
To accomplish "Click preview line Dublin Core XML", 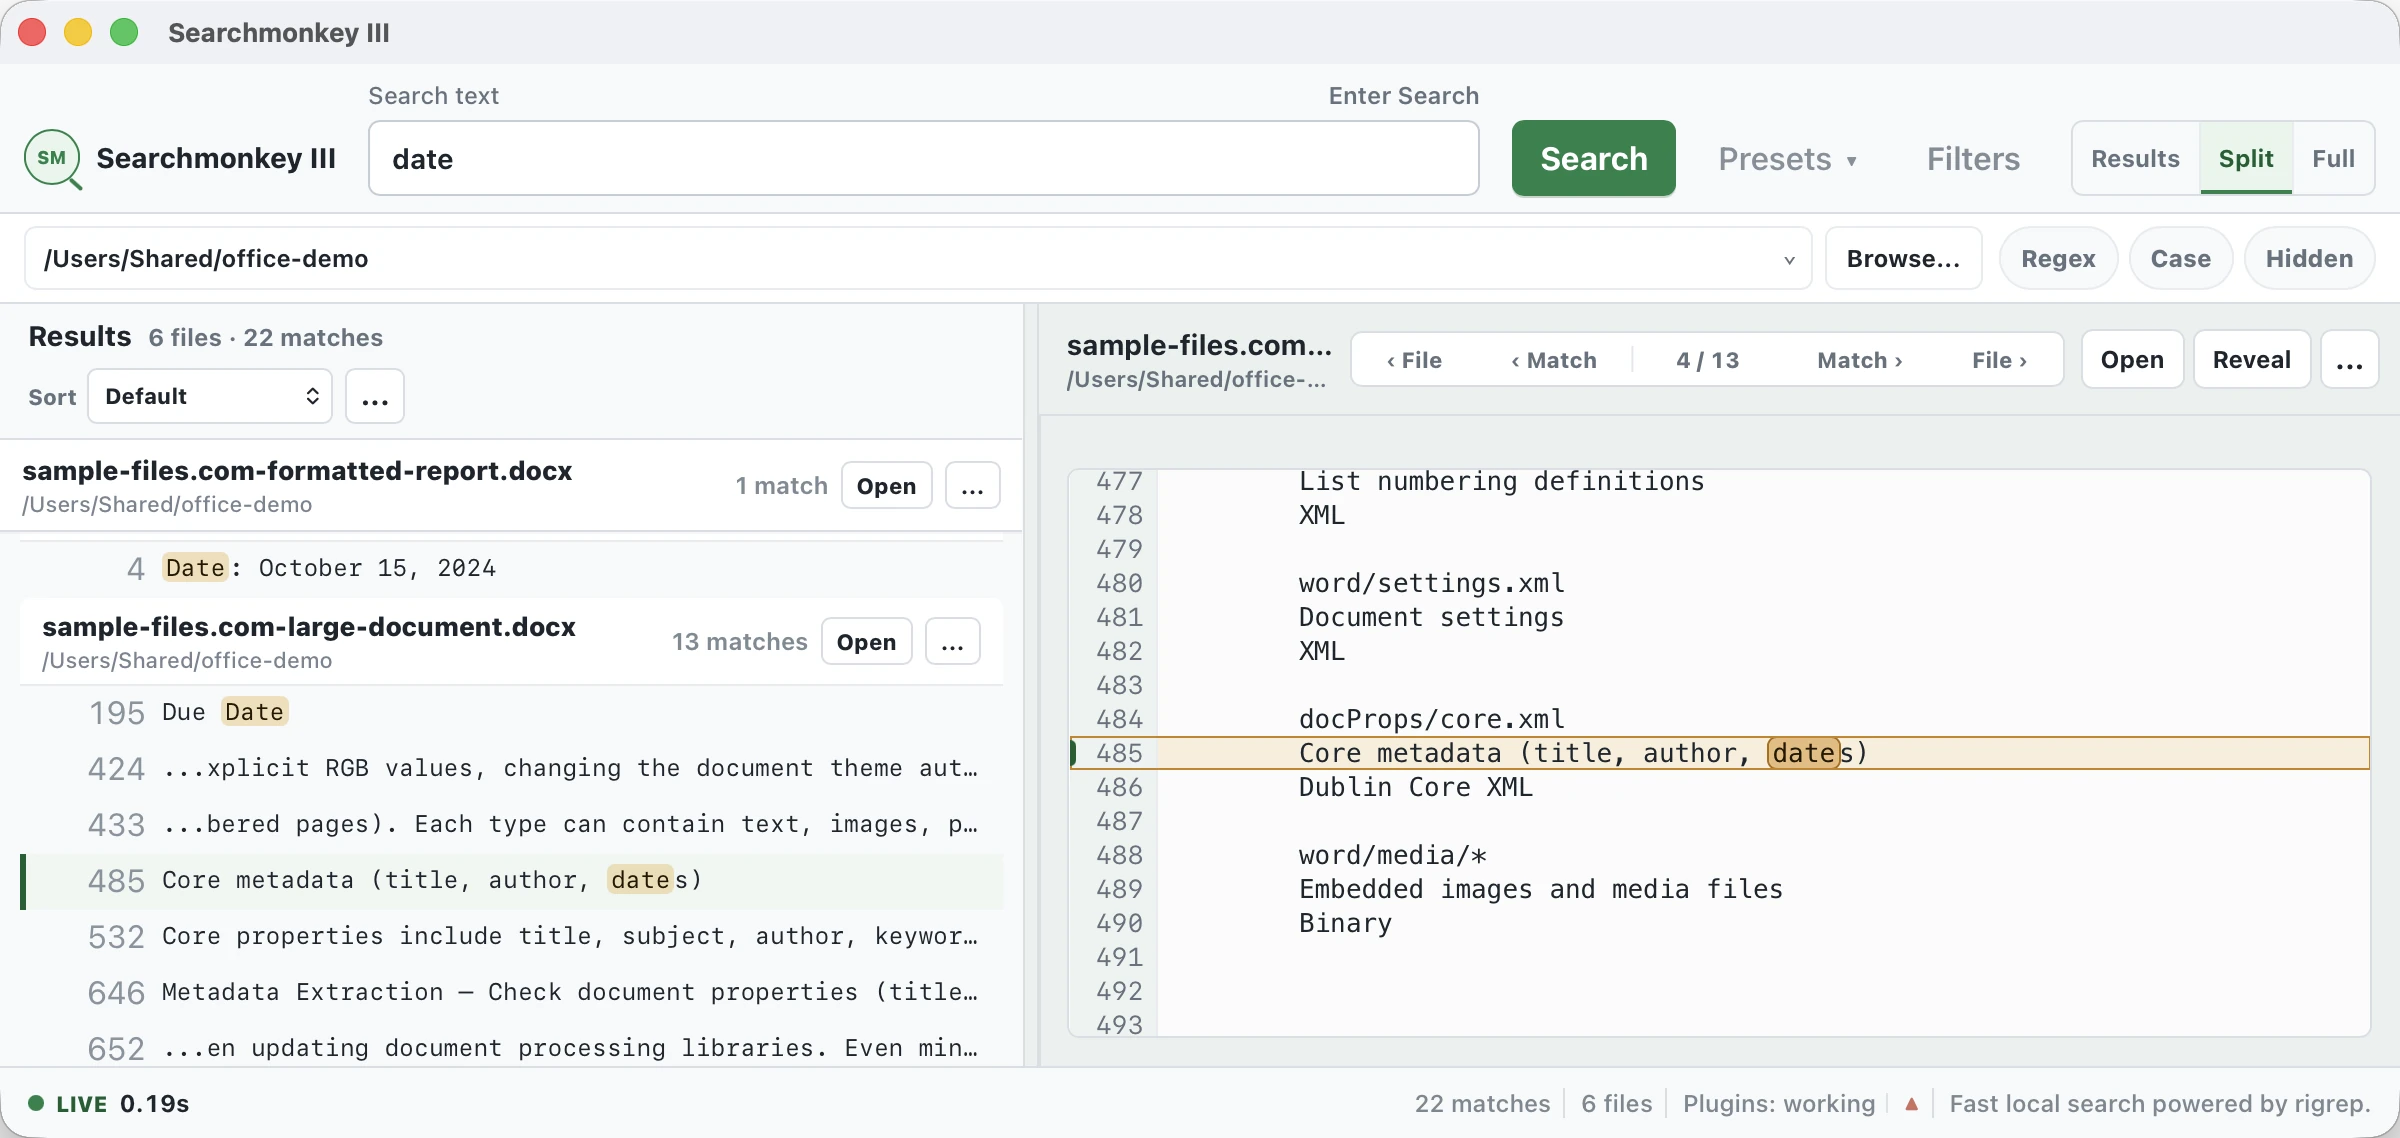I will (x=1415, y=787).
